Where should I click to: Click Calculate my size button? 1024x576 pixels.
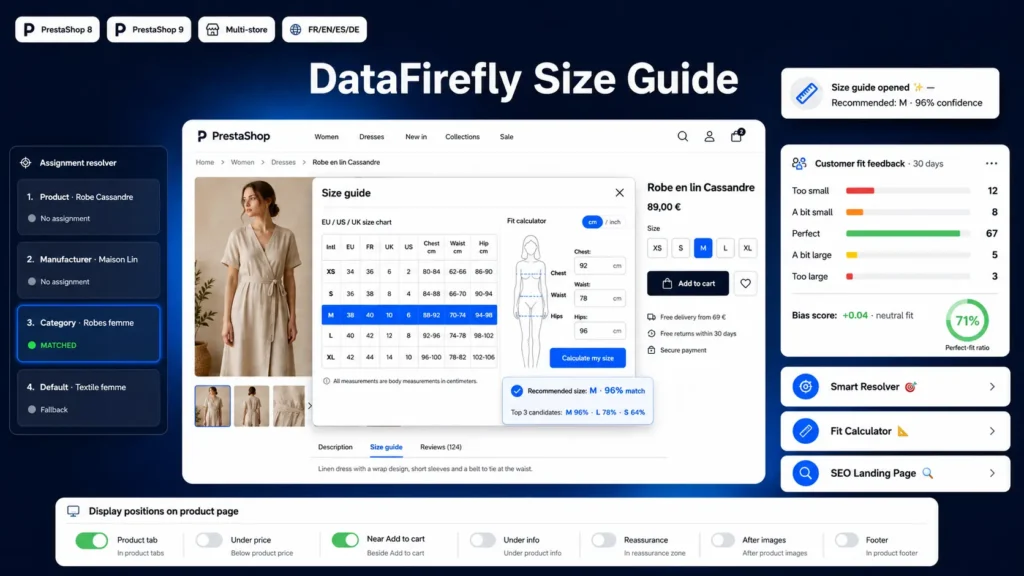(x=588, y=358)
